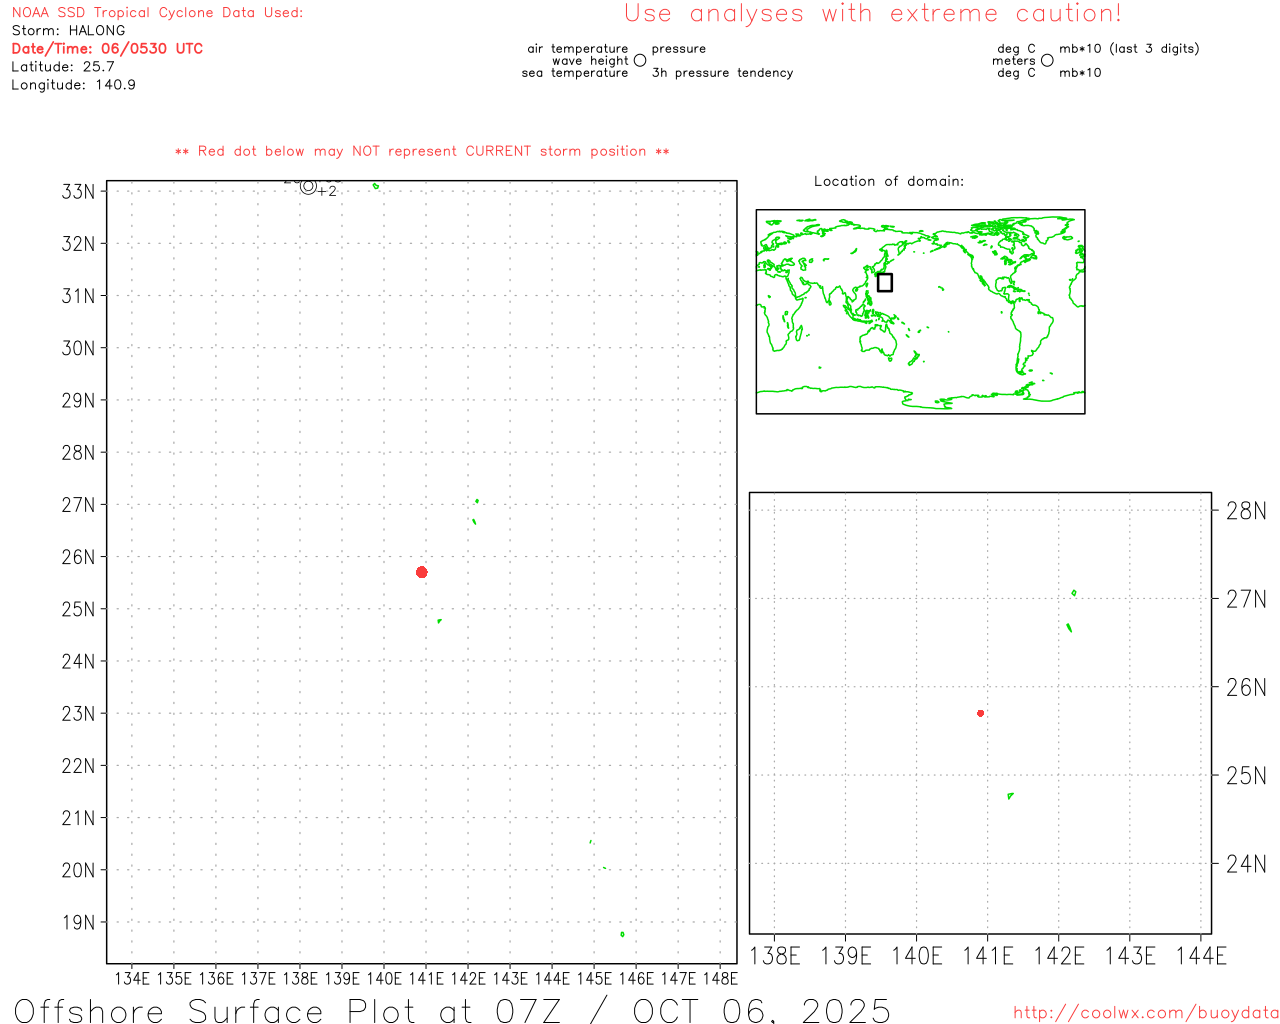Click the red storm dot on main map
This screenshot has width=1280, height=1024.
pyautogui.click(x=421, y=572)
